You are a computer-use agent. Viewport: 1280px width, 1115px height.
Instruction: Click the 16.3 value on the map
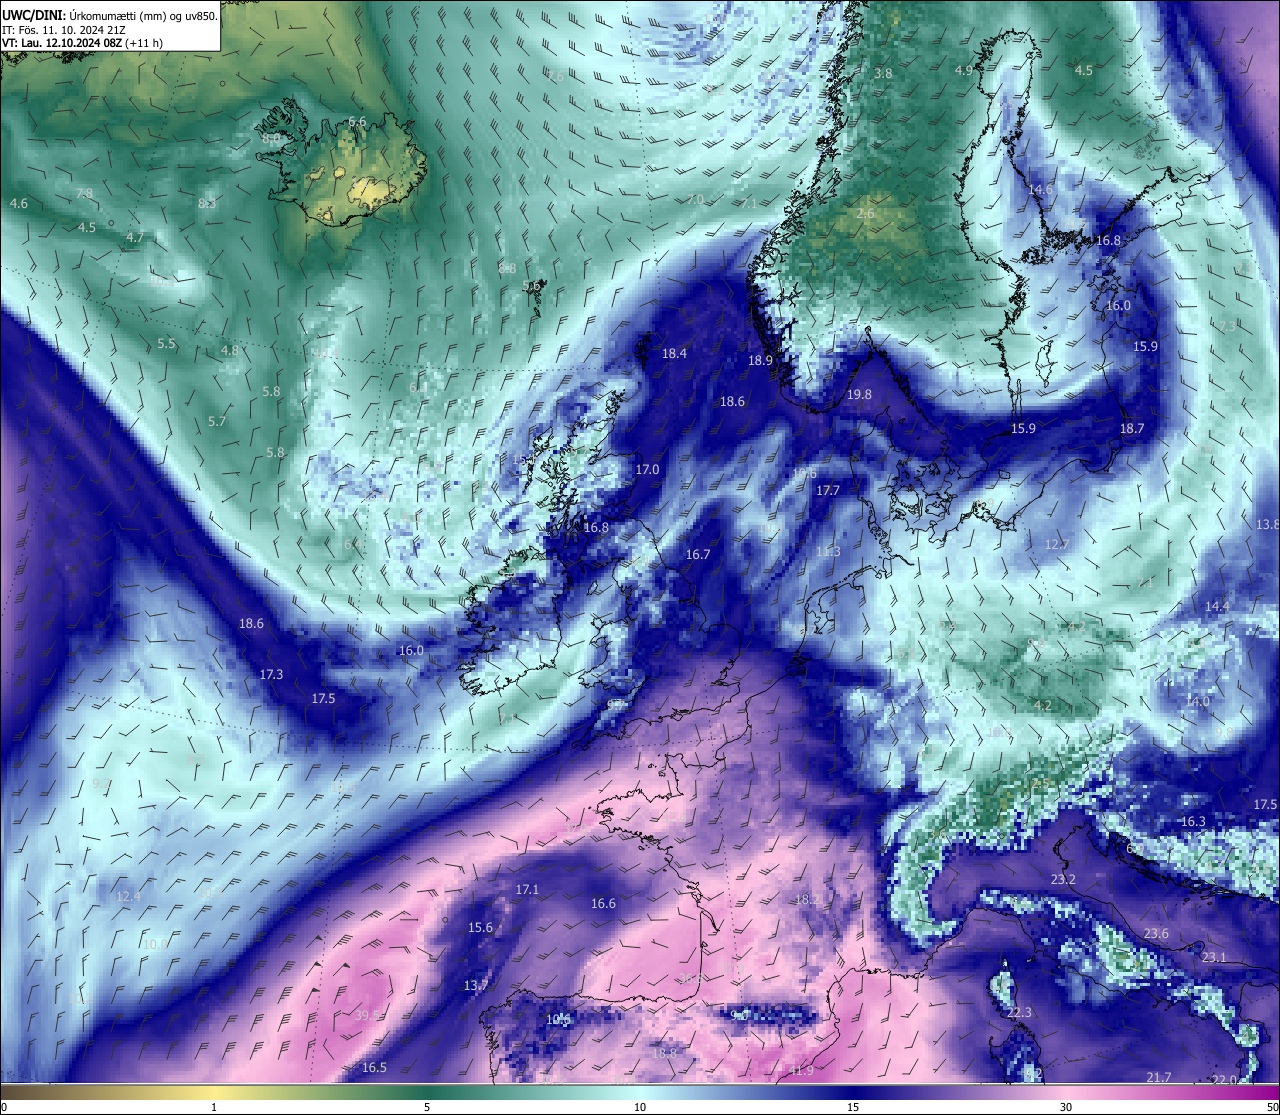coord(1193,822)
